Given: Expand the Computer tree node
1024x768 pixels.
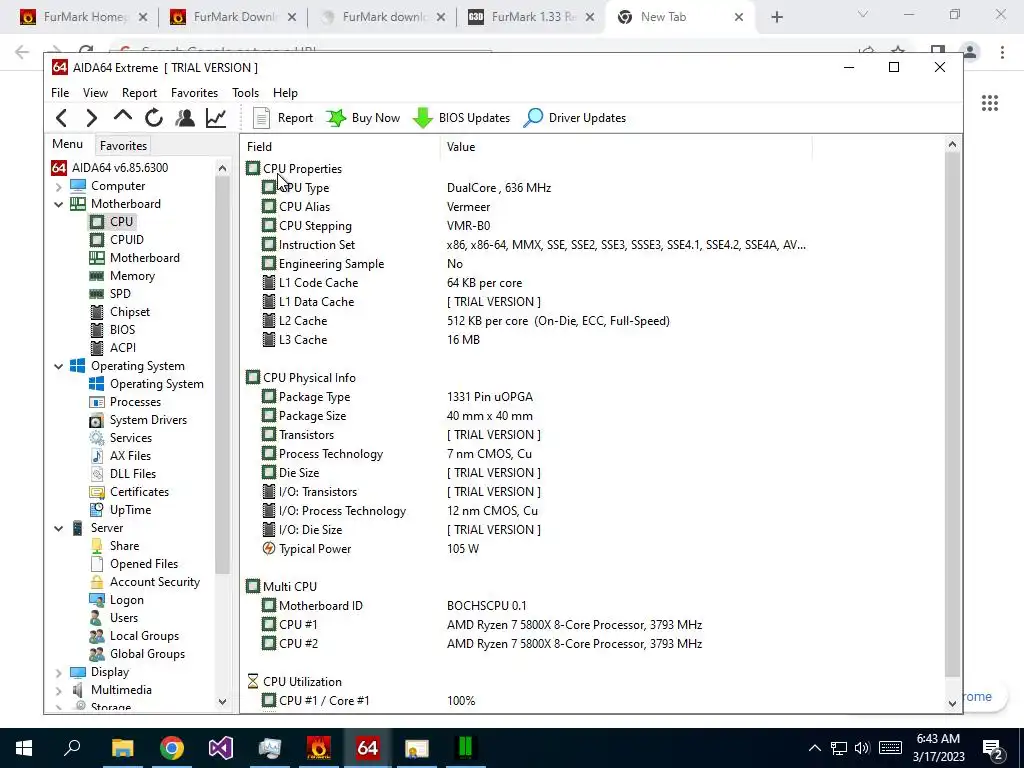Looking at the screenshot, I should [58, 187].
